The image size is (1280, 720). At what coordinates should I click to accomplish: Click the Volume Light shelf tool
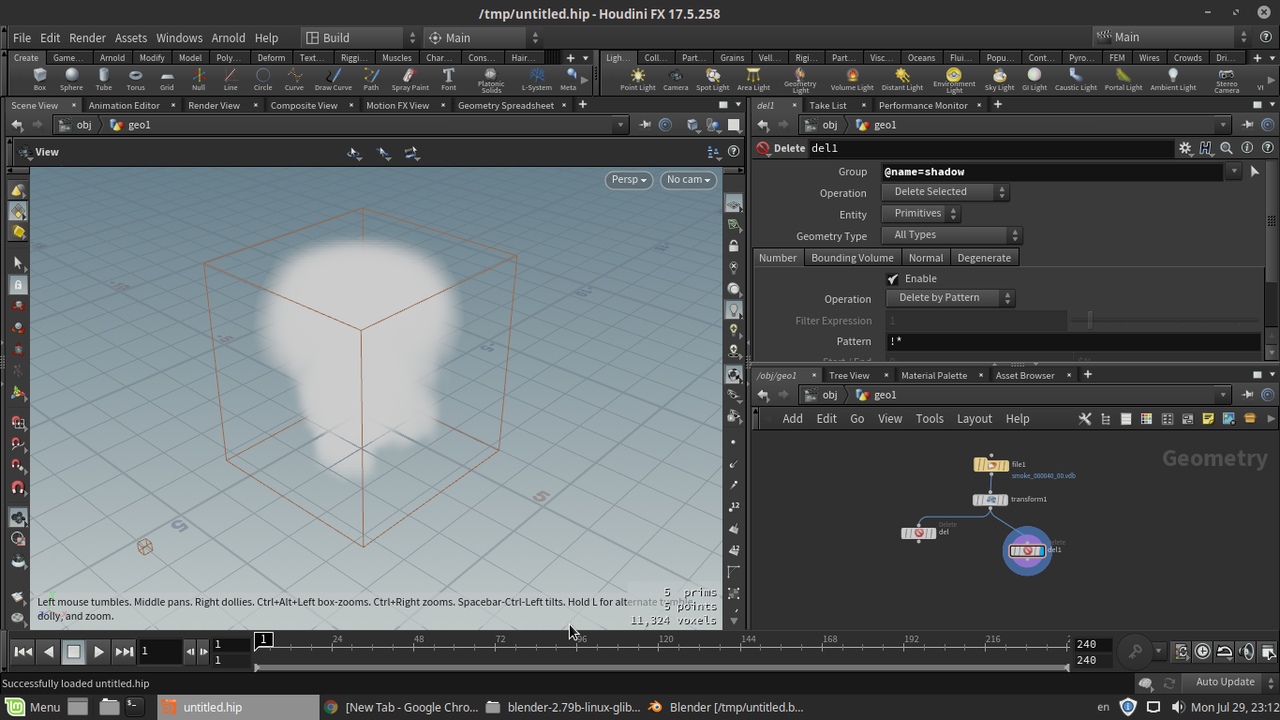click(x=852, y=79)
